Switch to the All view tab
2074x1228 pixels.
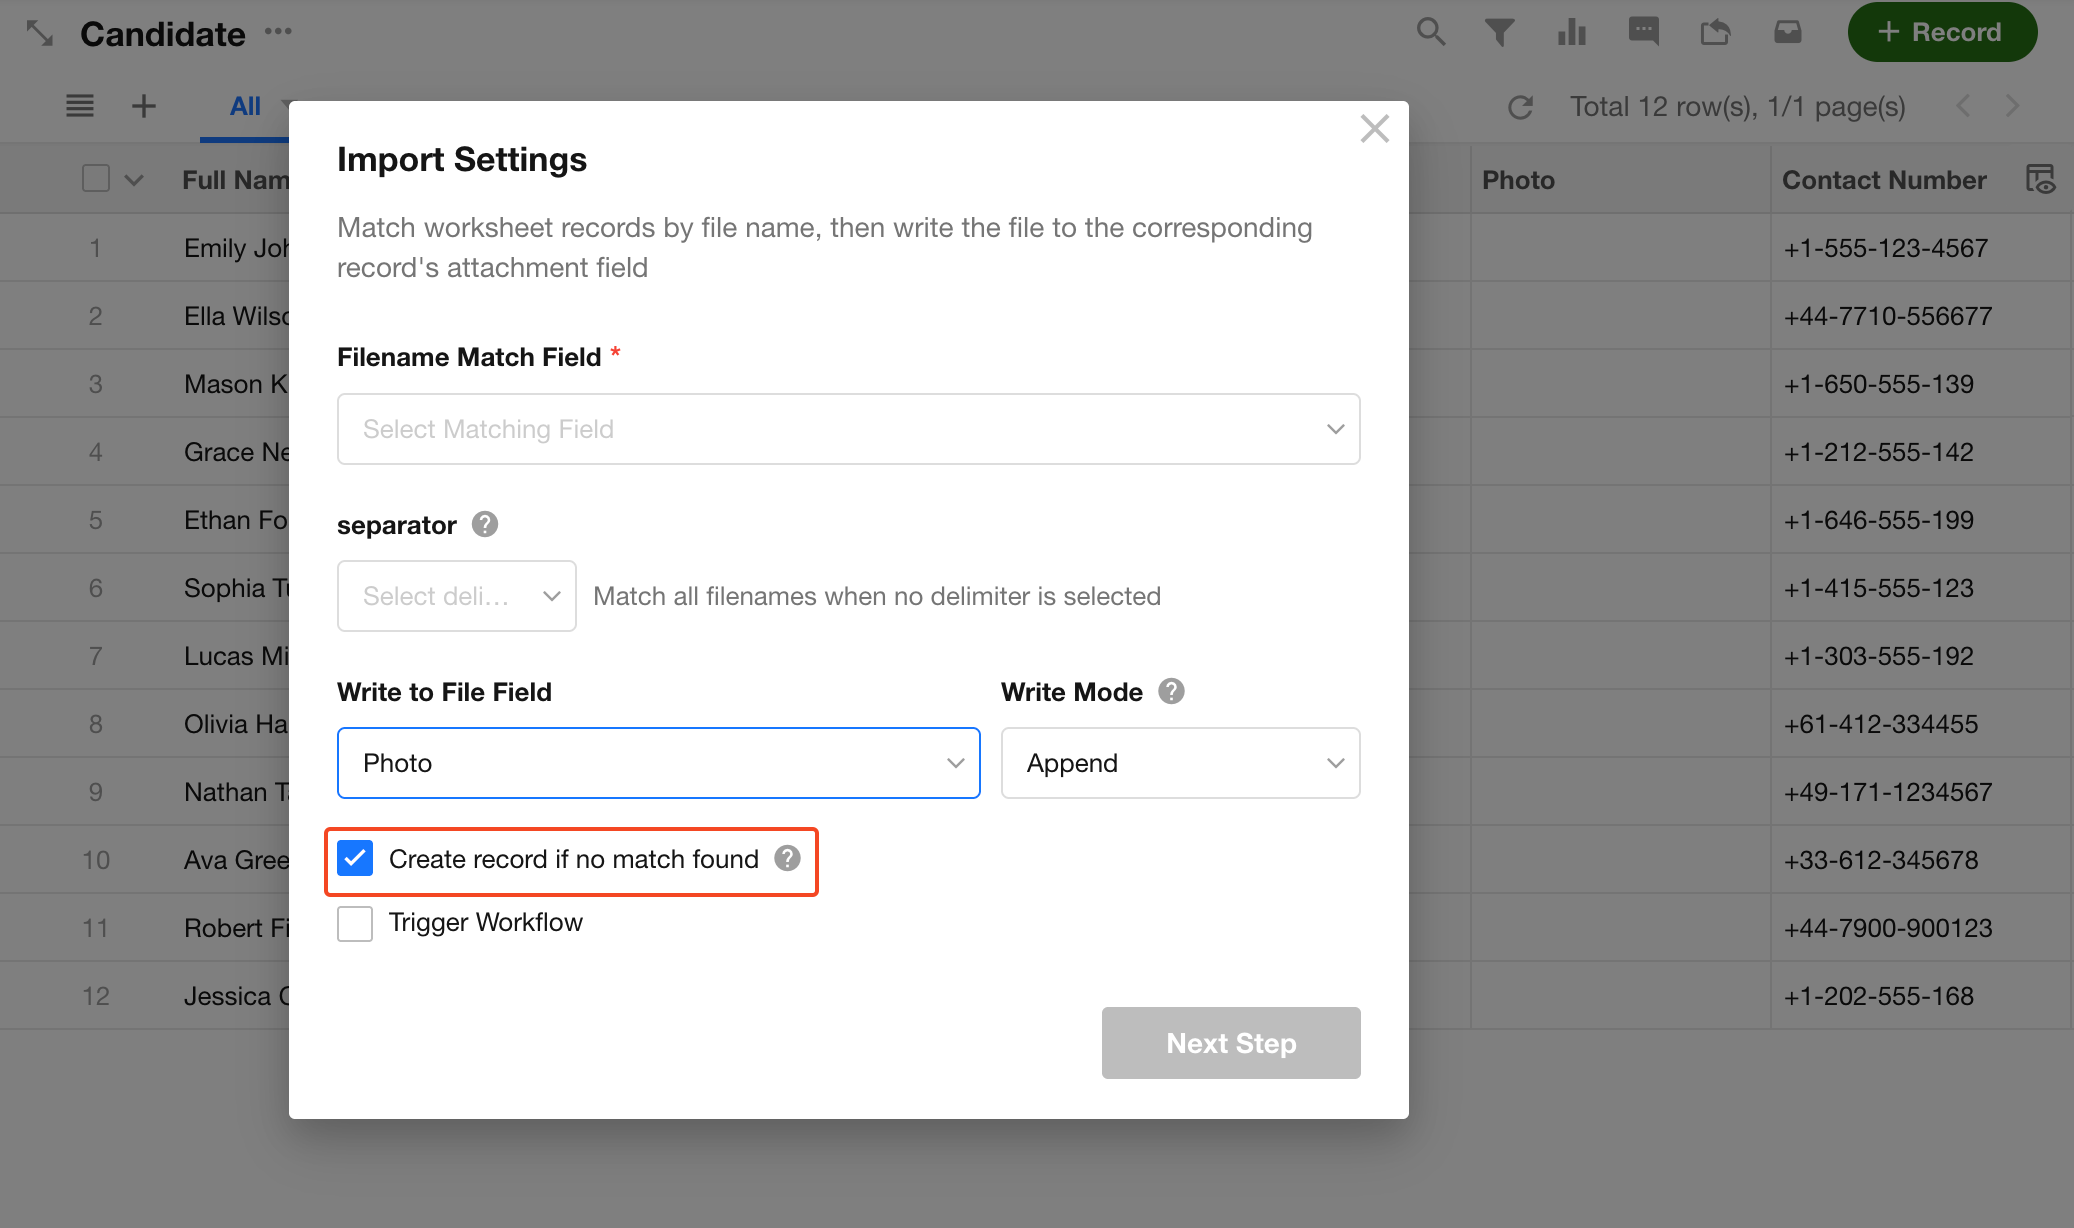[x=245, y=106]
